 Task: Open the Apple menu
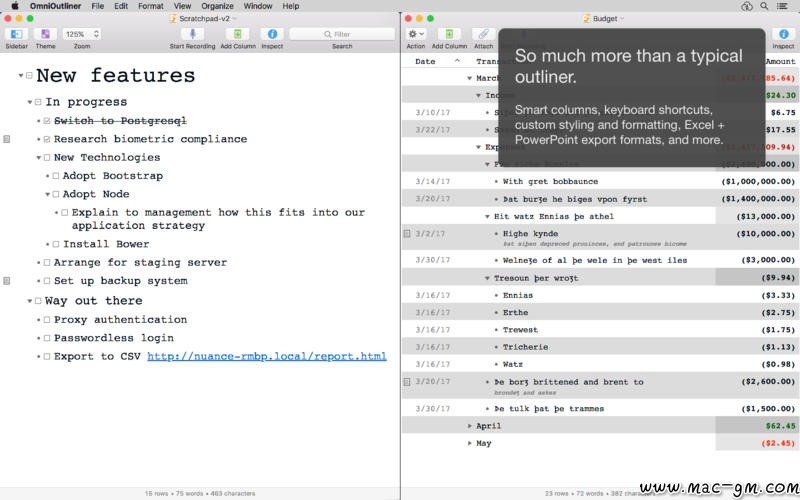click(x=15, y=6)
